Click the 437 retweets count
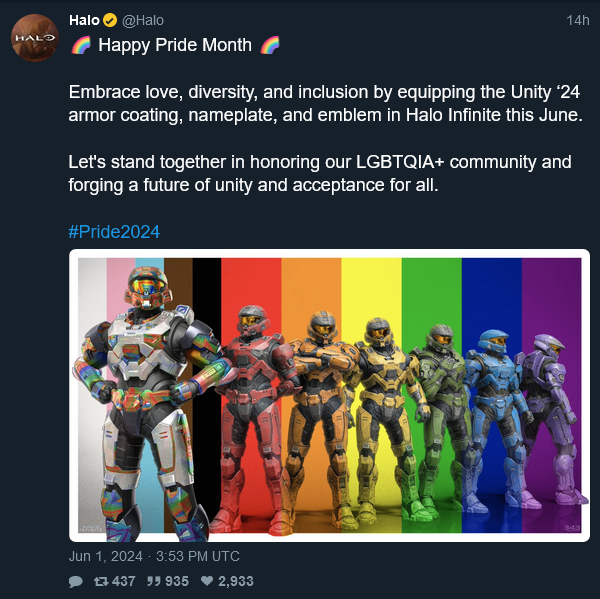 [124, 581]
